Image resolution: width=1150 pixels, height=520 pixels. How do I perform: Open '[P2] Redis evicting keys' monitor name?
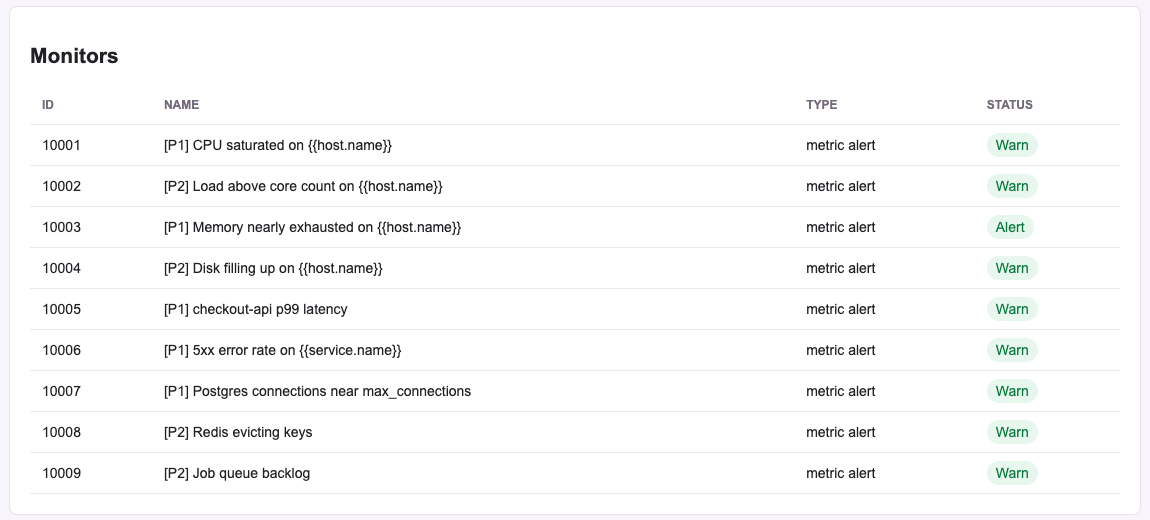point(238,433)
